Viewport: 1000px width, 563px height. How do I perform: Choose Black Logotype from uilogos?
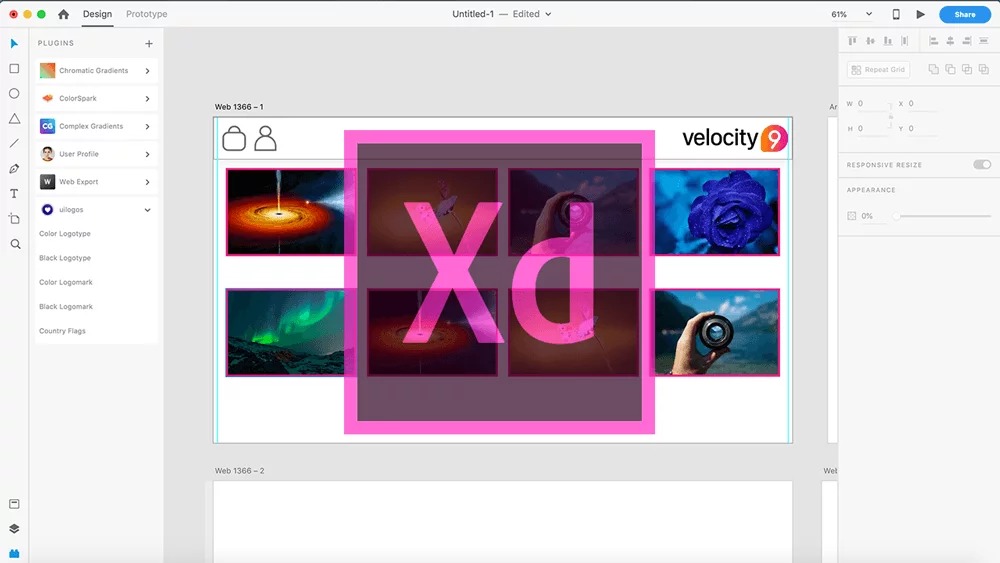tap(65, 258)
